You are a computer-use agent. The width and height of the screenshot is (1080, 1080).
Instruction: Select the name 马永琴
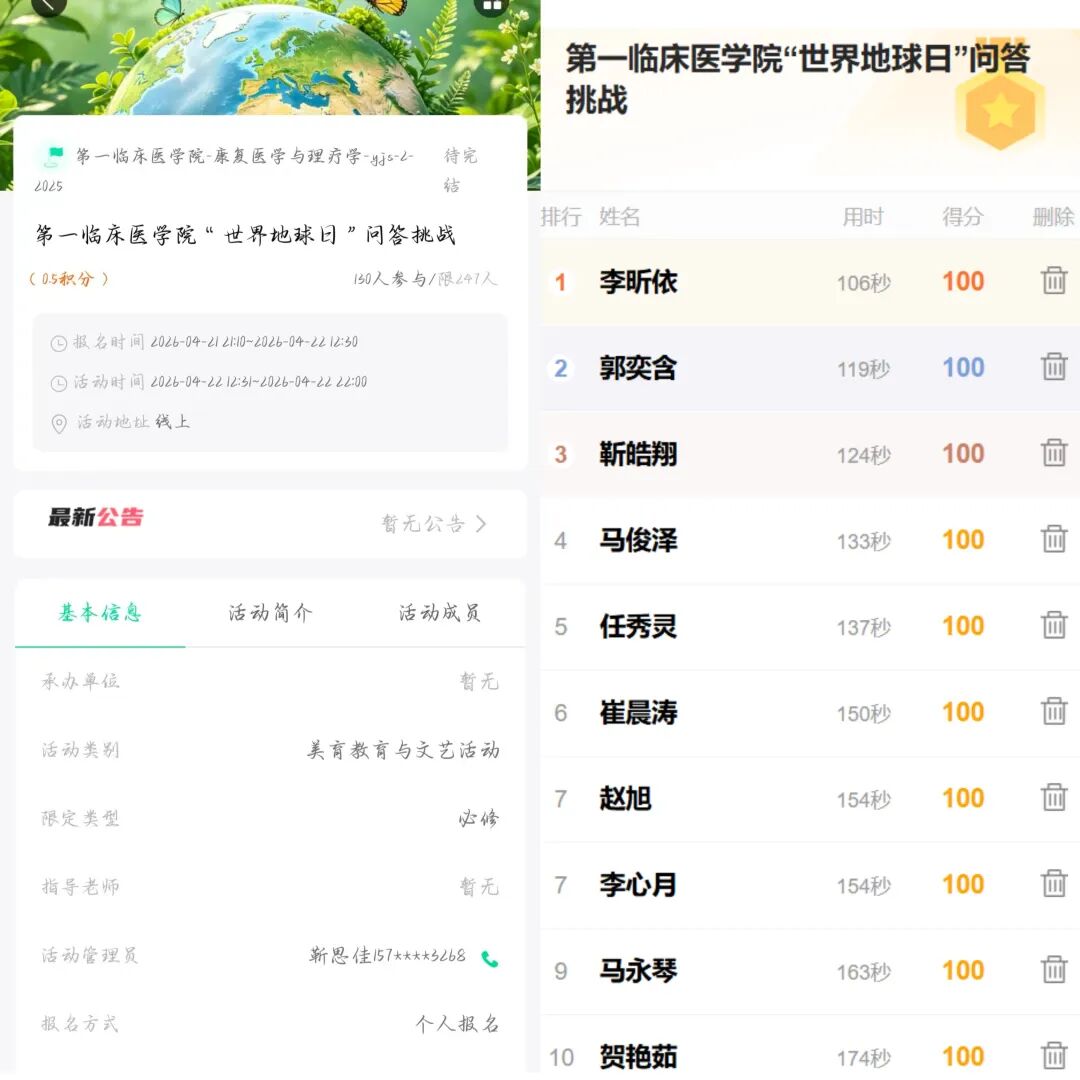[x=638, y=970]
